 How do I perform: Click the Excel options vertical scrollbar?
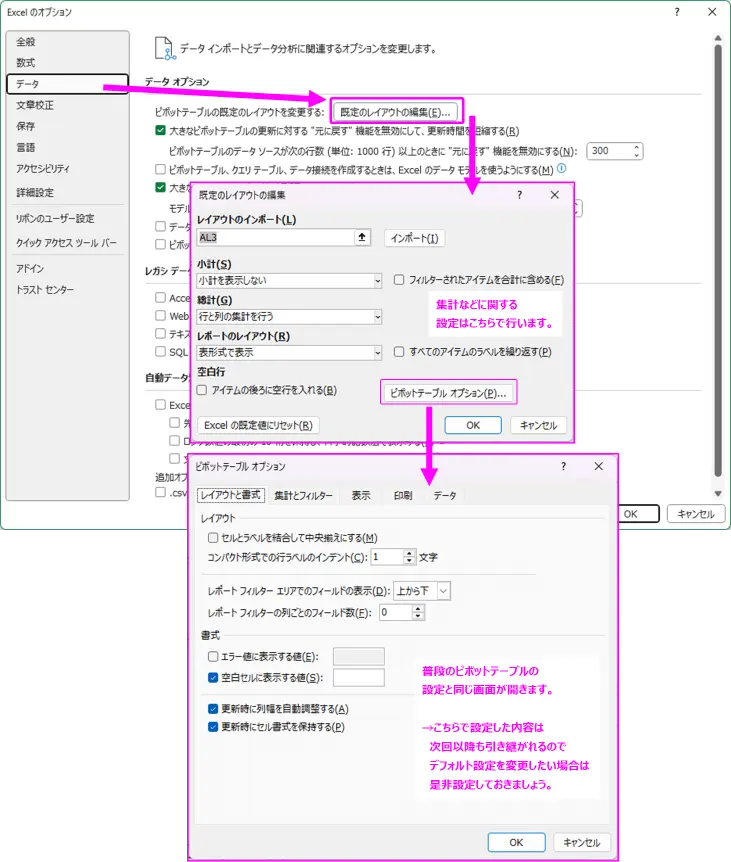[x=718, y=261]
